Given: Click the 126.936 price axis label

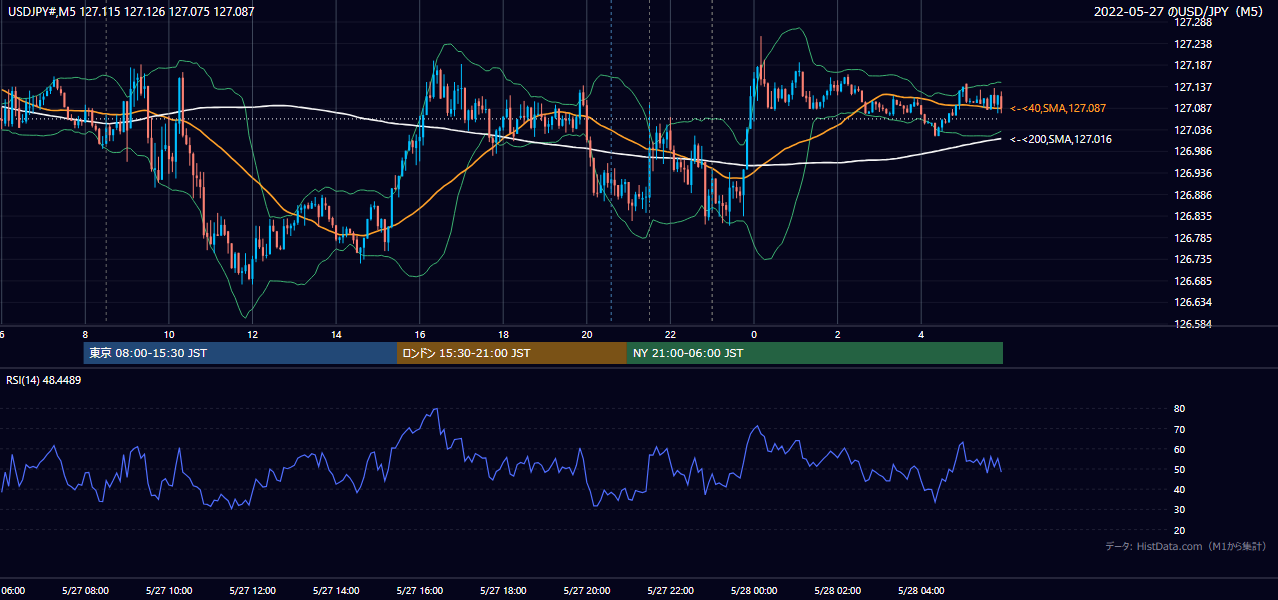Looking at the screenshot, I should pyautogui.click(x=1193, y=173).
